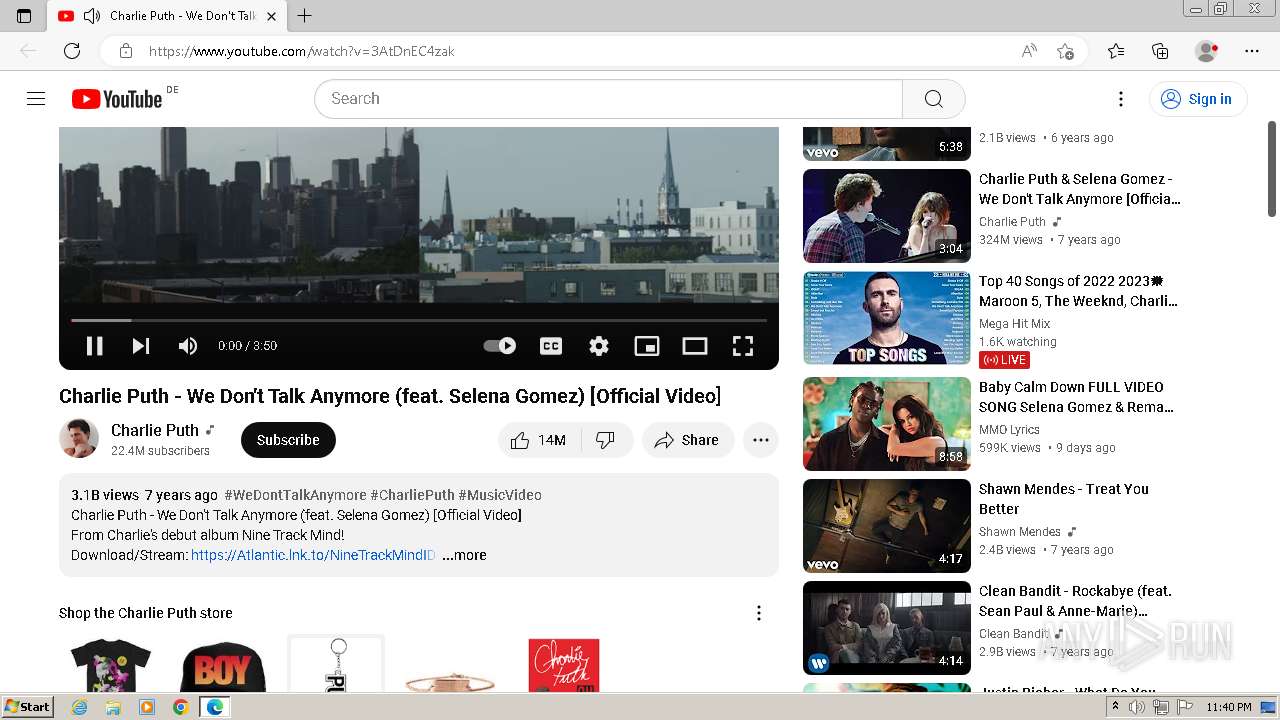Seek on the video progress bar
The width and height of the screenshot is (1280, 720).
[419, 320]
